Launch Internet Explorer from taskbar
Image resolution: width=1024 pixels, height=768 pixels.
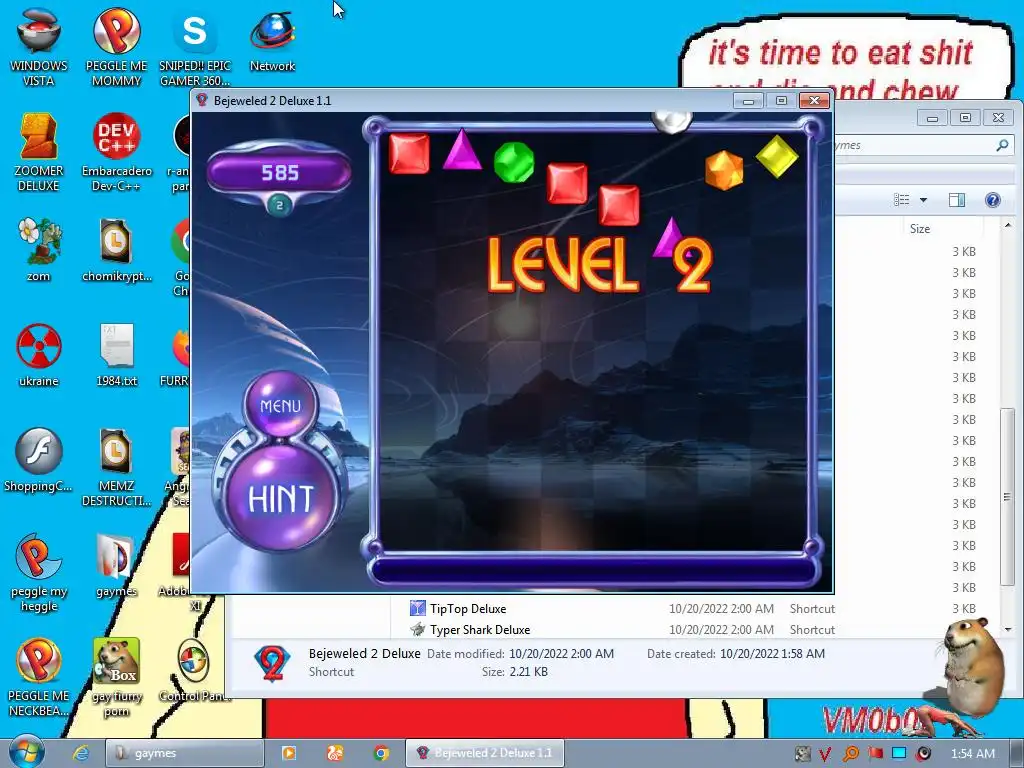(x=80, y=753)
